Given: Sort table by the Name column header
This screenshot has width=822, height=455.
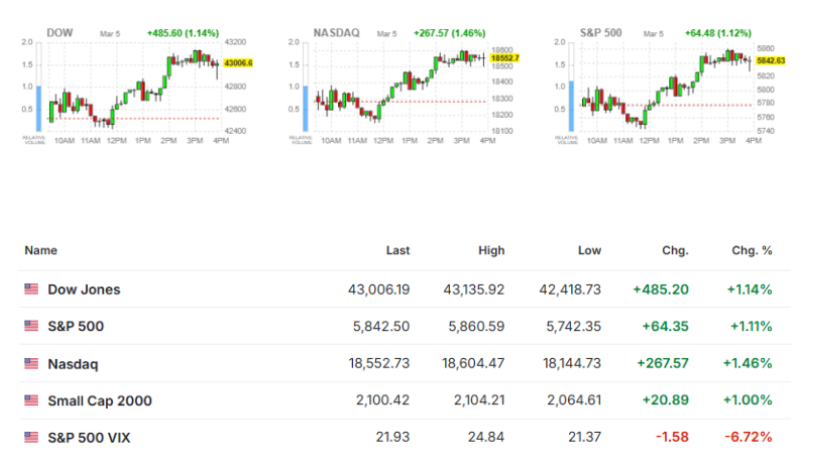Looking at the screenshot, I should tap(41, 250).
